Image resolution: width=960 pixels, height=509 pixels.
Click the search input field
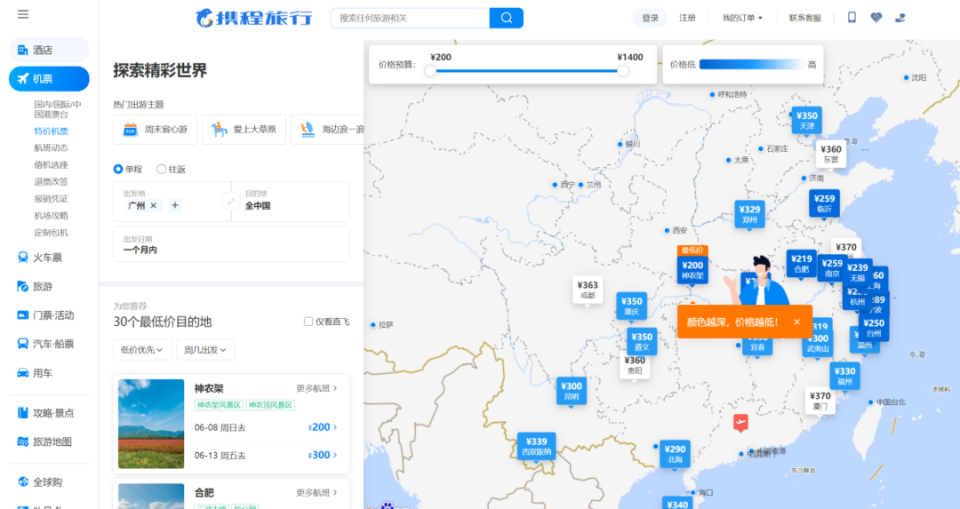pos(410,18)
